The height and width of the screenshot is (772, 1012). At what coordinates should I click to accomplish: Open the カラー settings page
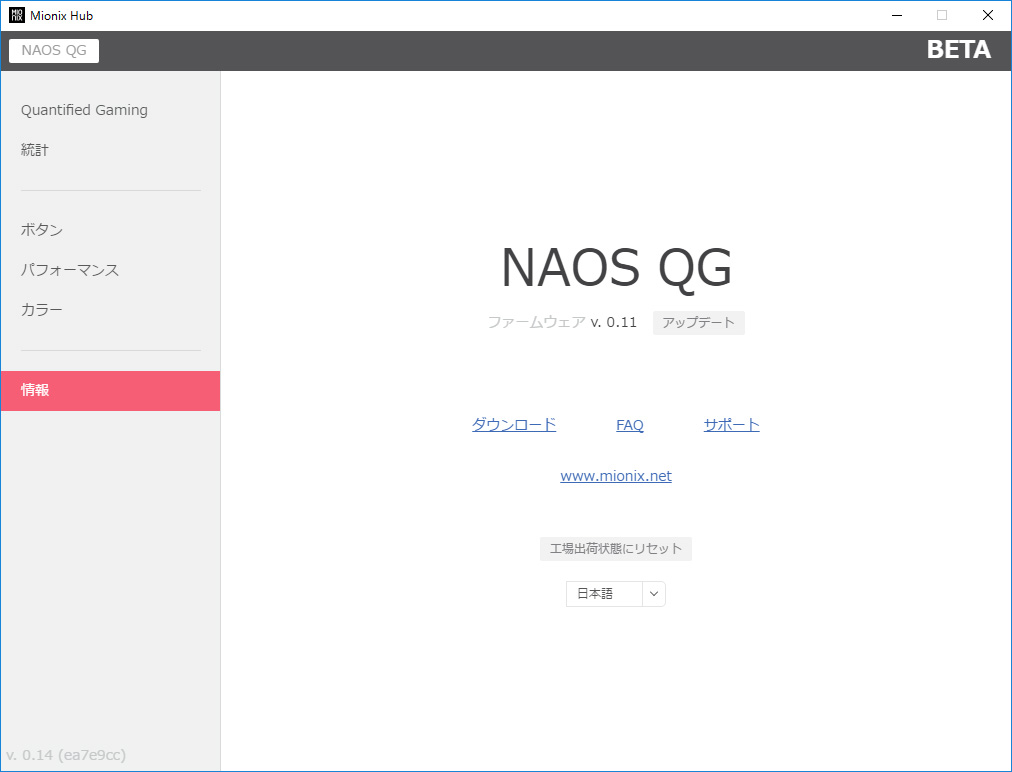pyautogui.click(x=42, y=310)
